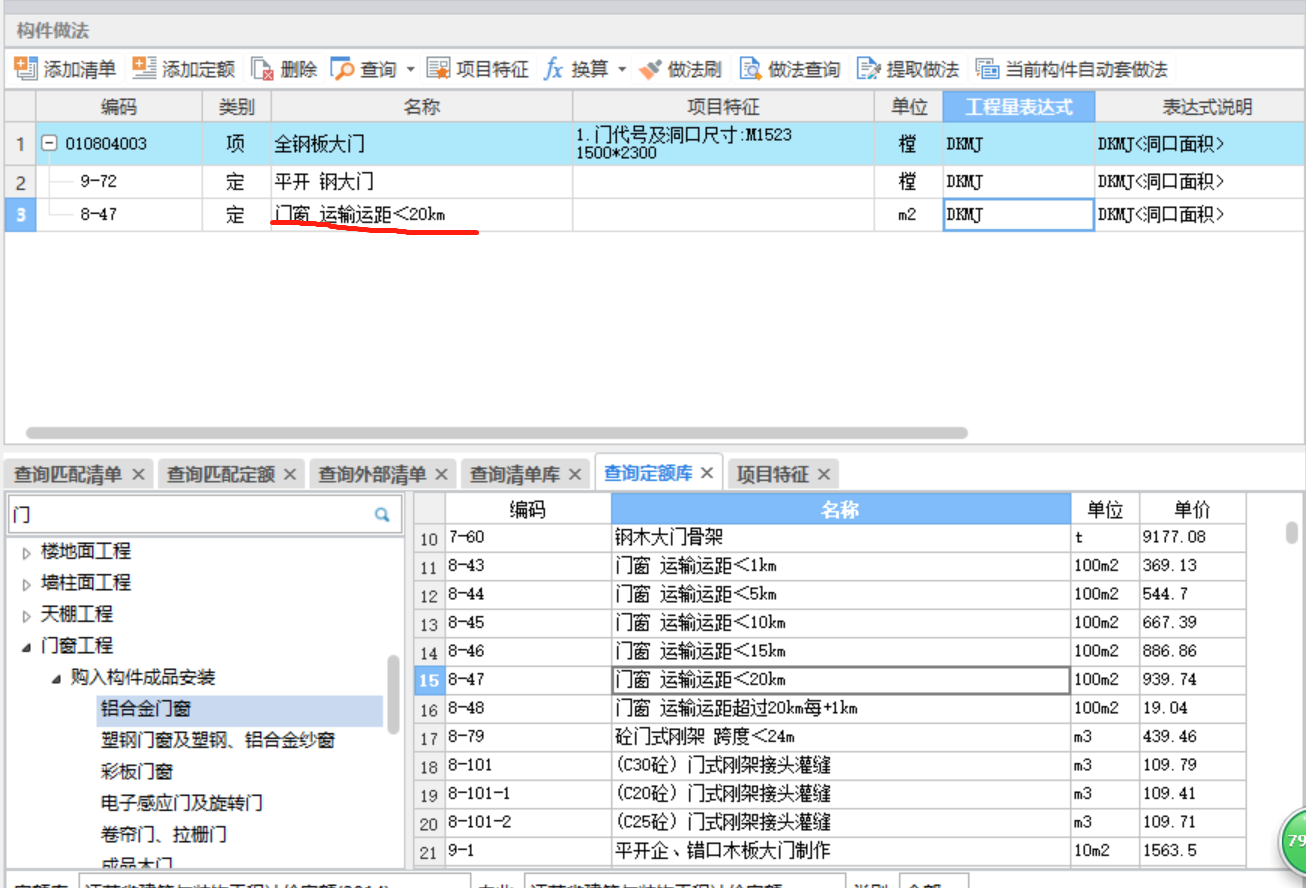Switch to the 查询外部清单 tab
The width and height of the screenshot is (1306, 888).
tap(372, 474)
